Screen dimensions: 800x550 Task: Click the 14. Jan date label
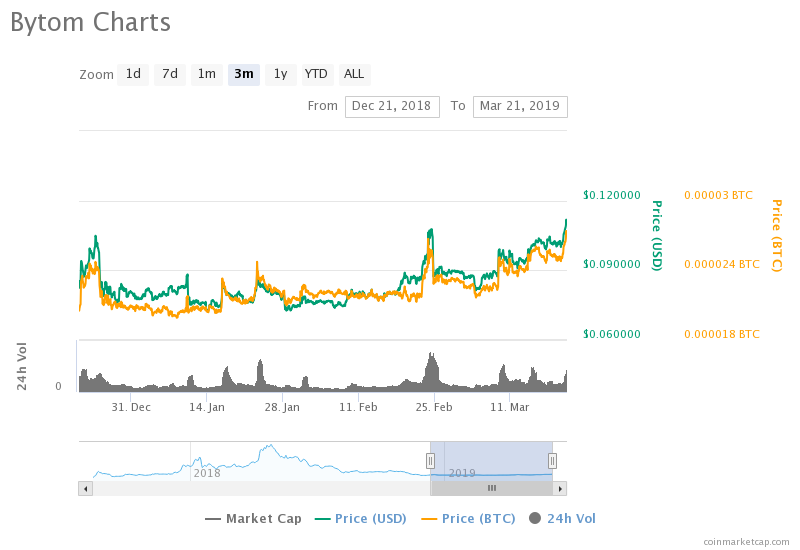207,407
